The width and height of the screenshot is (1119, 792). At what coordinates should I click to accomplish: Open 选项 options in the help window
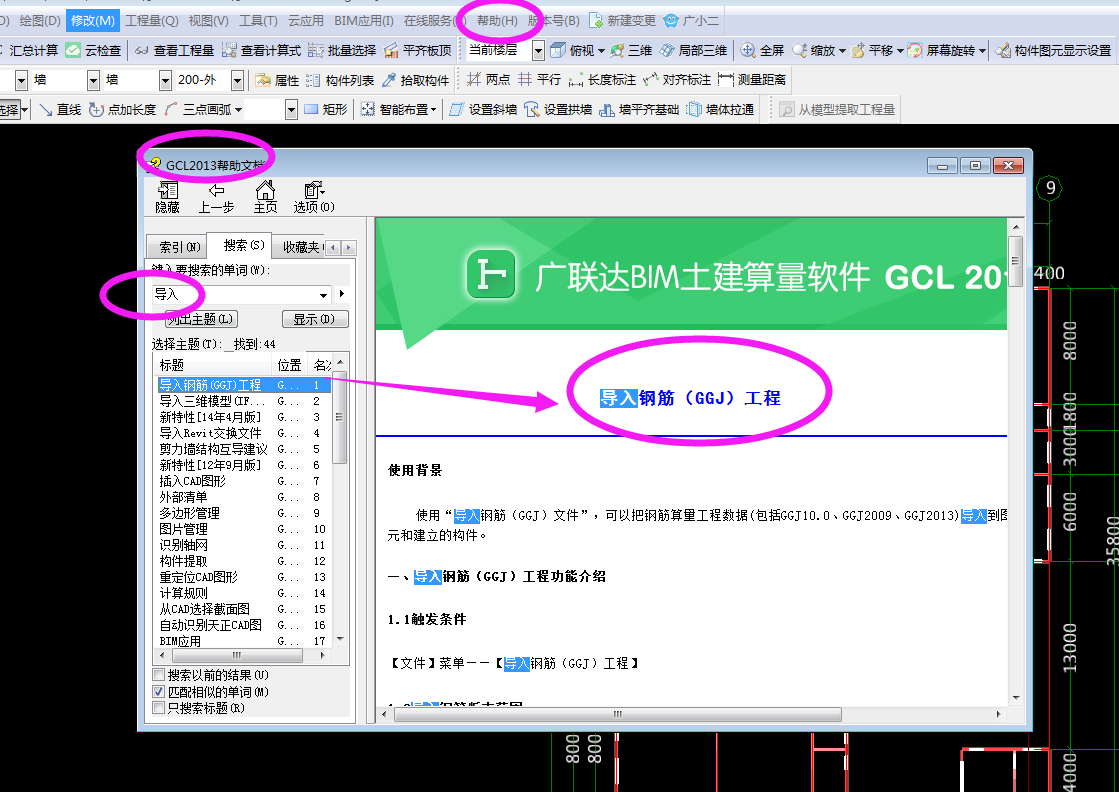(314, 198)
